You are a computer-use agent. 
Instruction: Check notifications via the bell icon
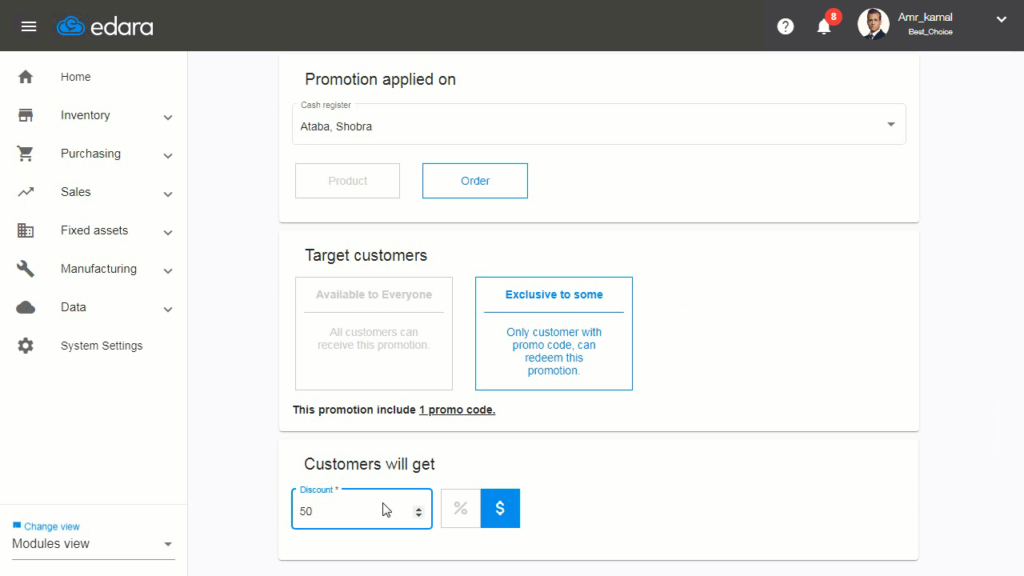pyautogui.click(x=822, y=26)
